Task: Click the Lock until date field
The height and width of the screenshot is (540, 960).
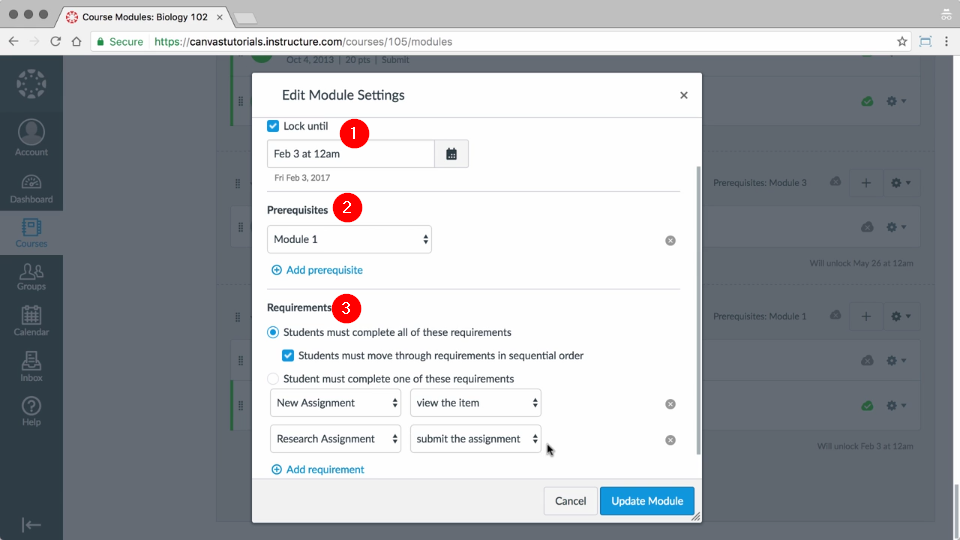Action: (x=350, y=154)
